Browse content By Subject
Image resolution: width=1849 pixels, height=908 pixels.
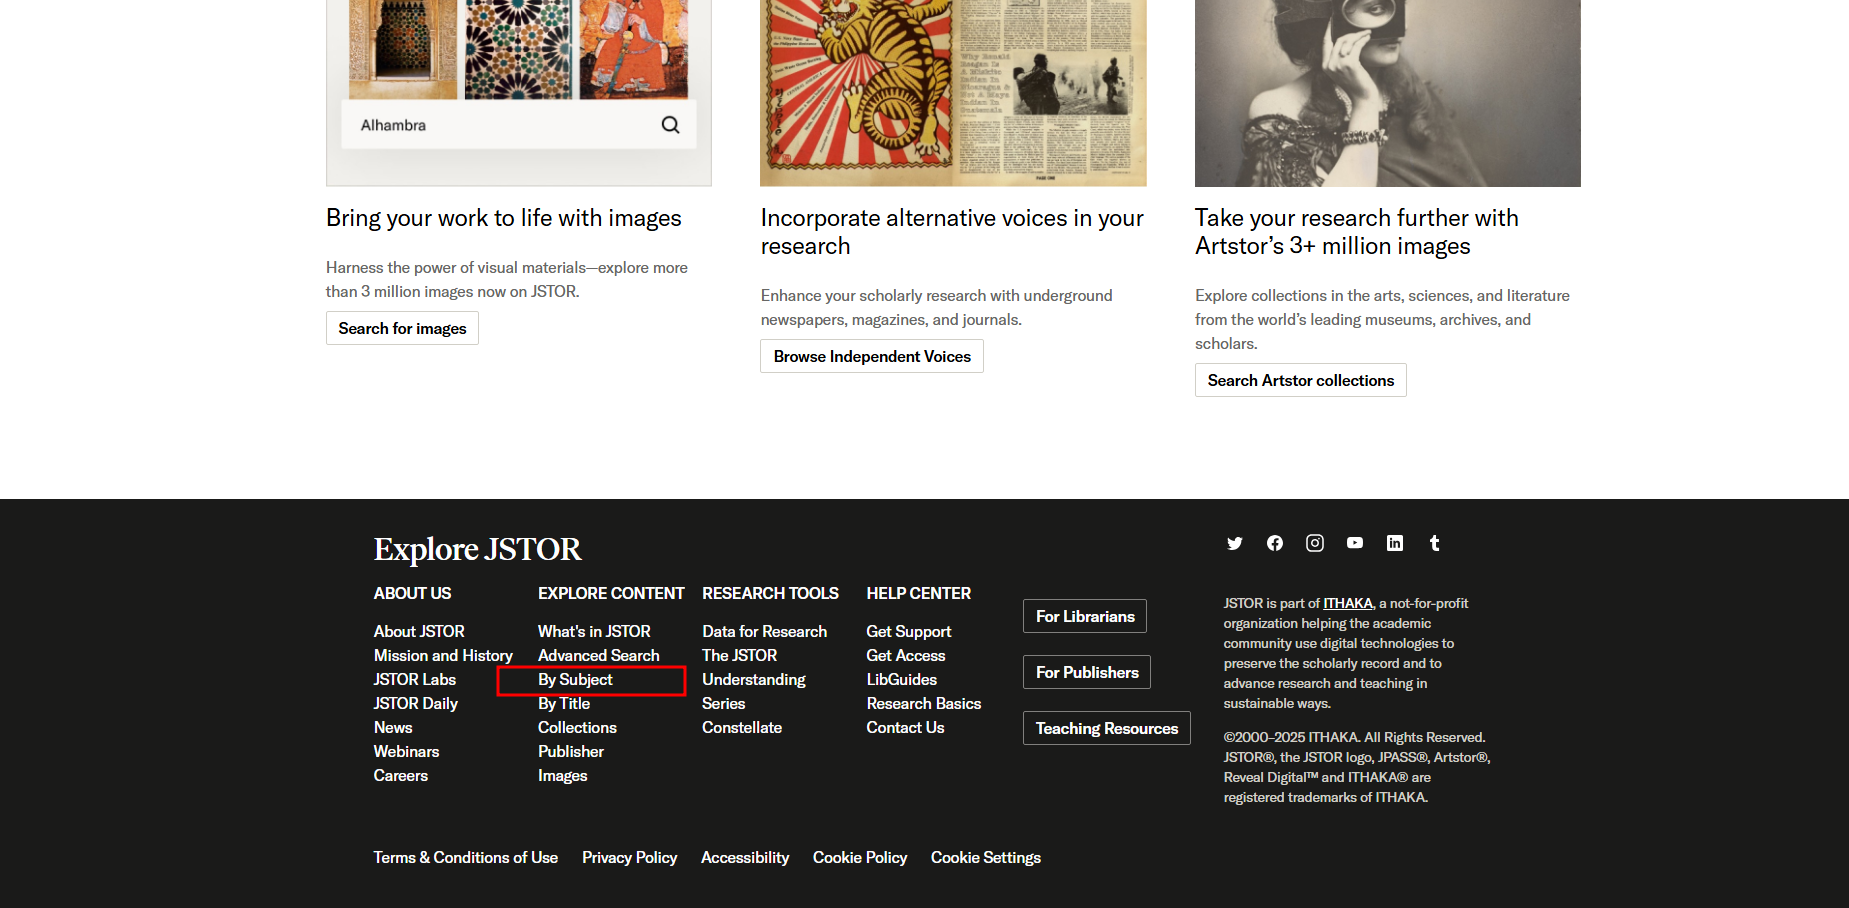point(575,680)
